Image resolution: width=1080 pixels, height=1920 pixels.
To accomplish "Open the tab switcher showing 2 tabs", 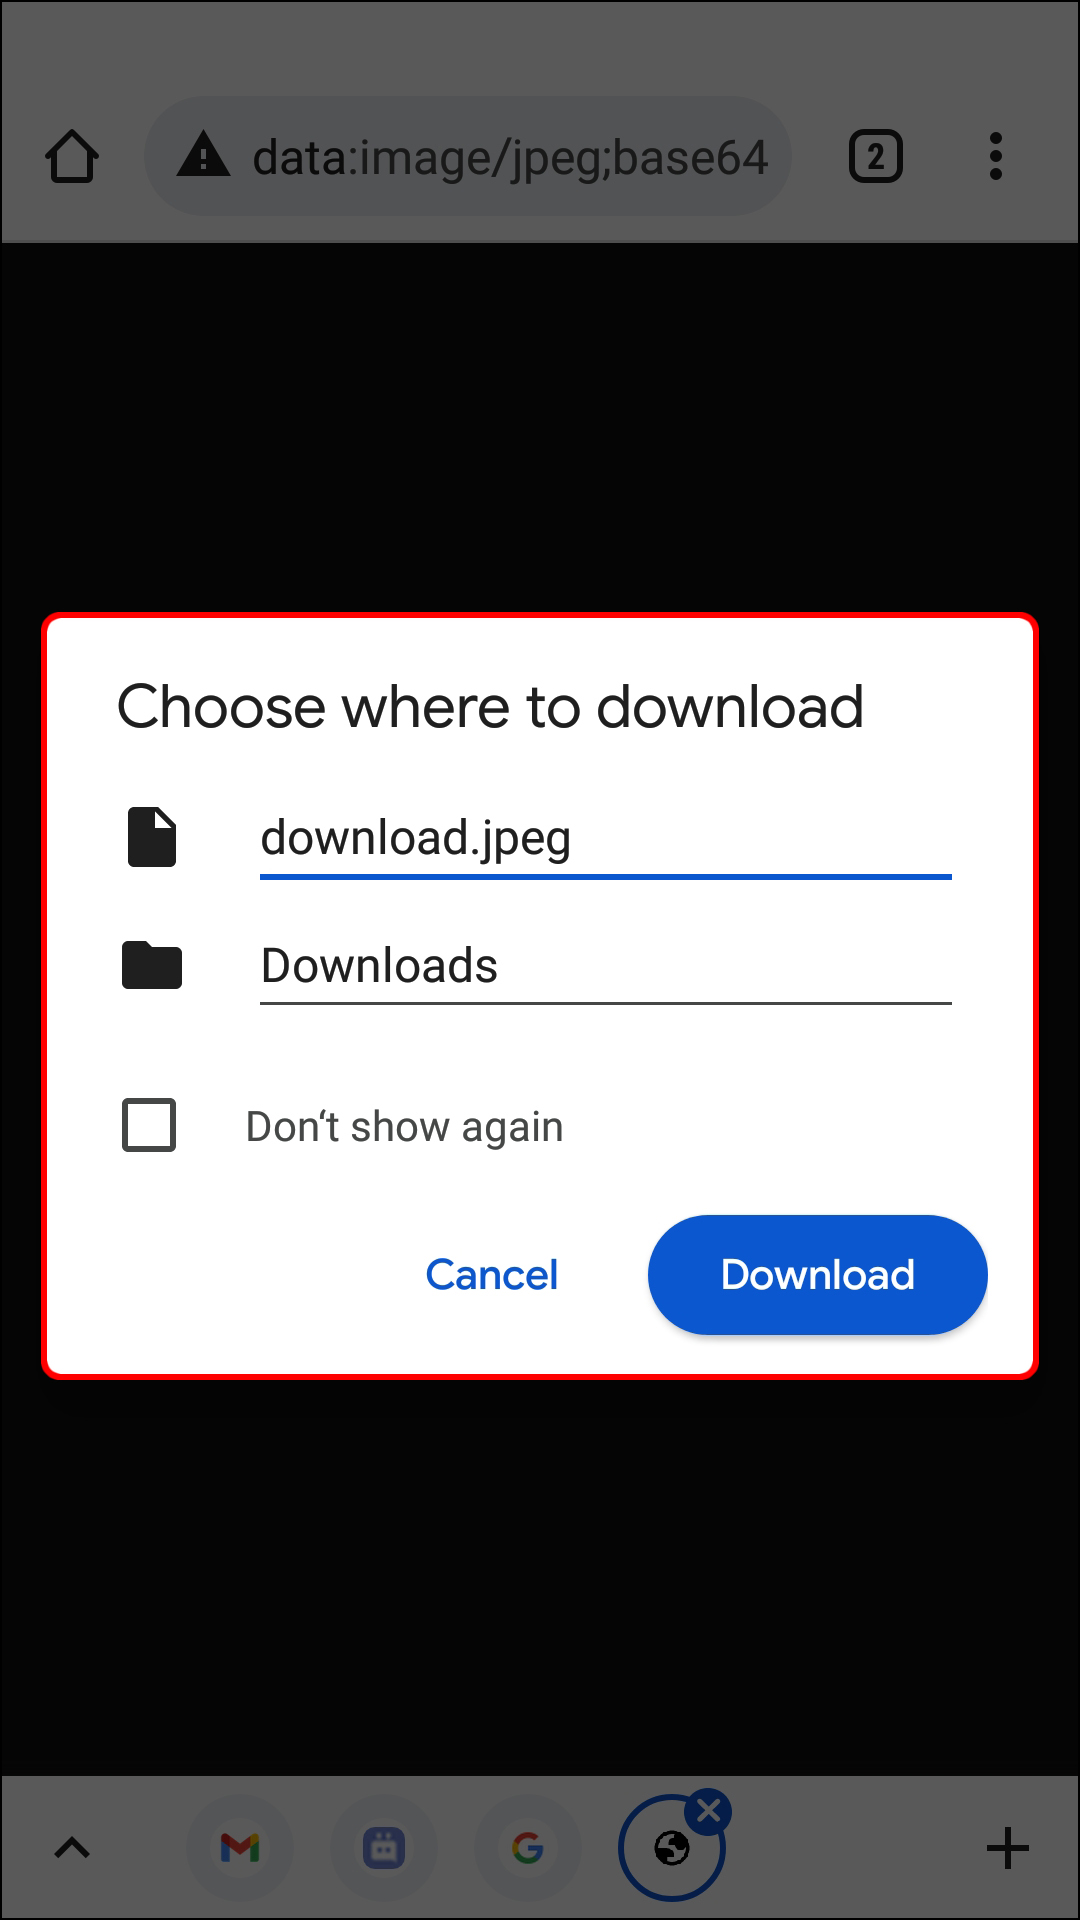I will click(876, 157).
